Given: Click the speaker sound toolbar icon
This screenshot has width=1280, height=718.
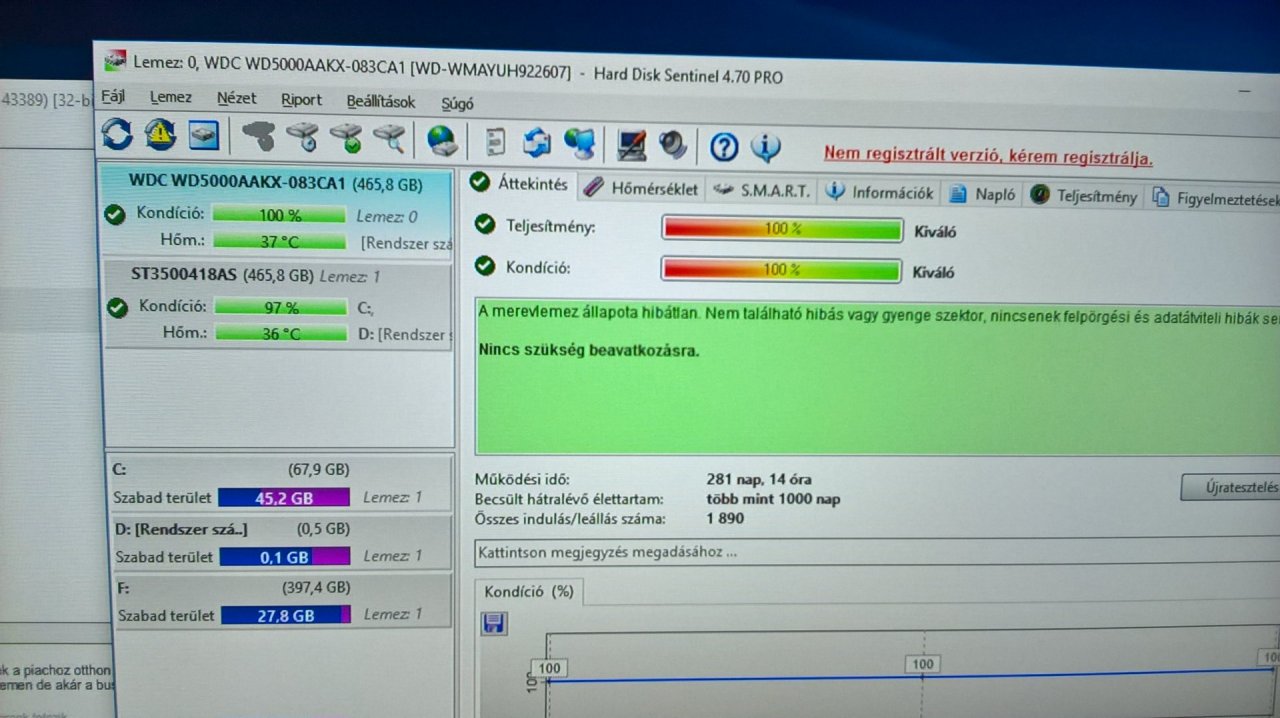Looking at the screenshot, I should [x=672, y=145].
